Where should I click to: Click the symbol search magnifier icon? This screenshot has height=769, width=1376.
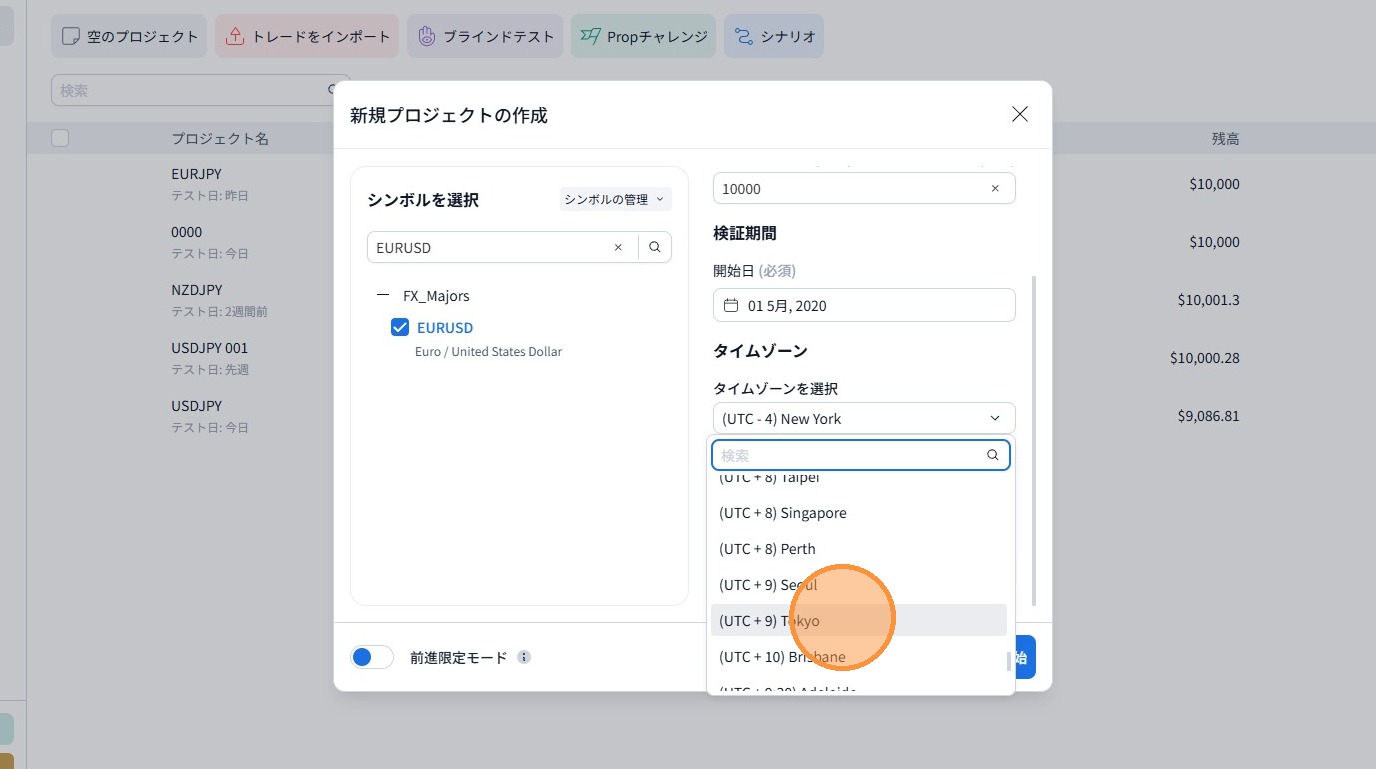point(655,247)
